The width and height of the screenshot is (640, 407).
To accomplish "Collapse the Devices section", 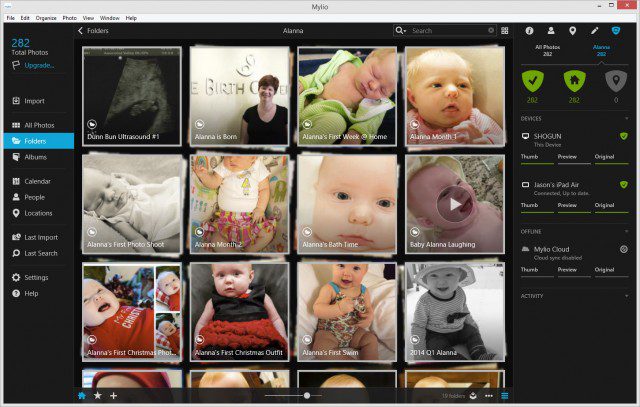I will tap(627, 118).
